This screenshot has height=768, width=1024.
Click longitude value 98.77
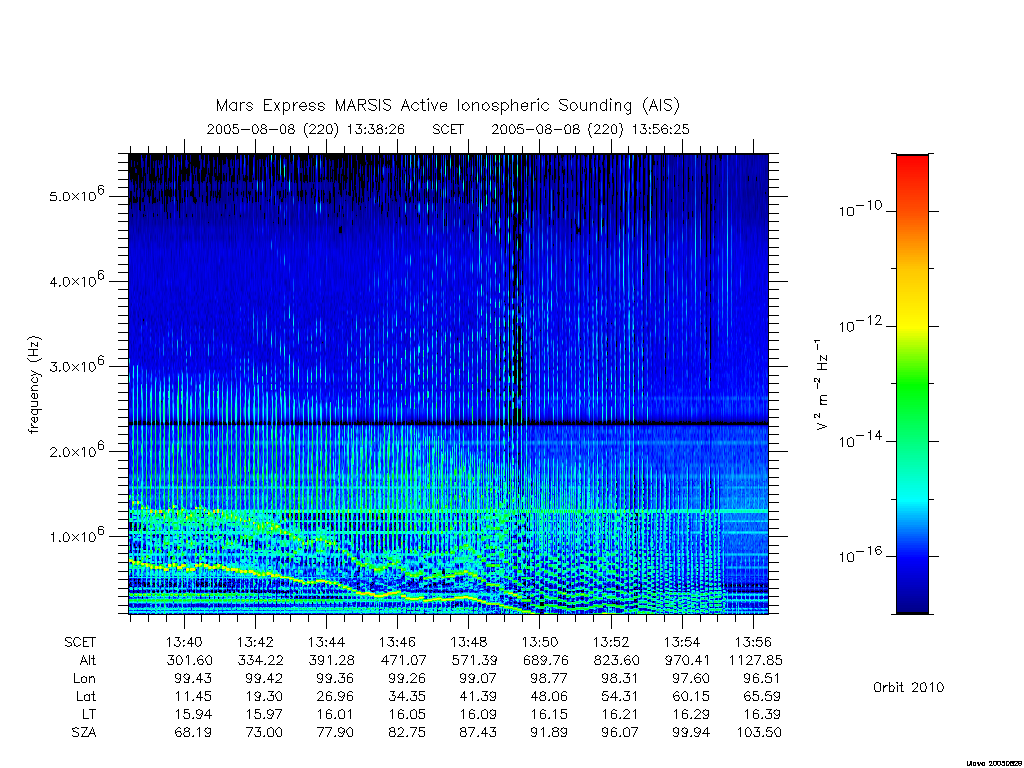(549, 679)
